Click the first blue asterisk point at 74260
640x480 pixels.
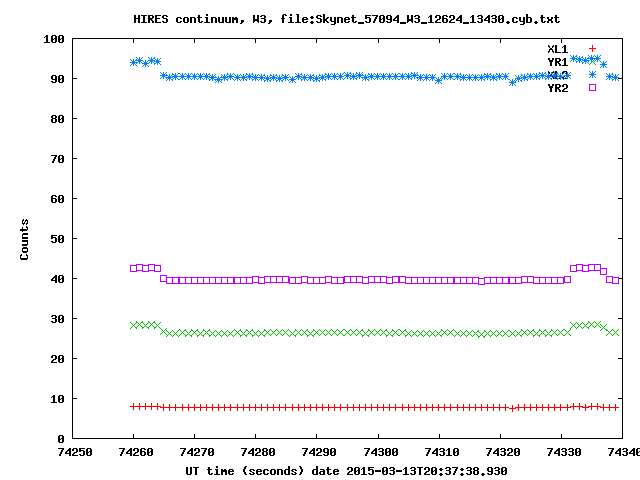pos(133,62)
